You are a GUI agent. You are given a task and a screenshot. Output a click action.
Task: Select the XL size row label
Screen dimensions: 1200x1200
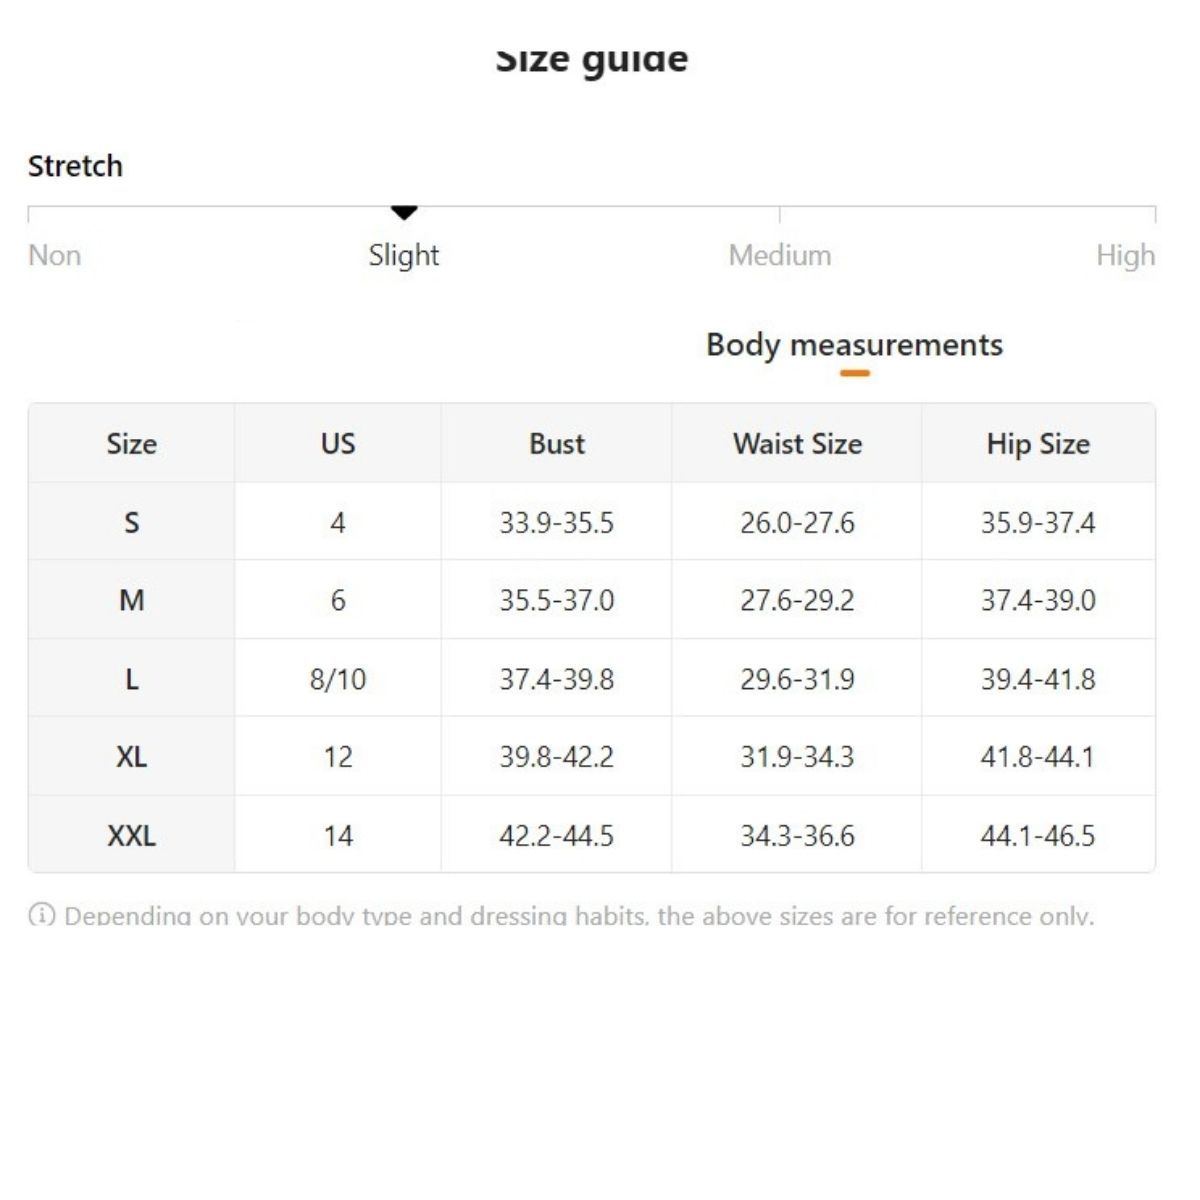pos(132,757)
